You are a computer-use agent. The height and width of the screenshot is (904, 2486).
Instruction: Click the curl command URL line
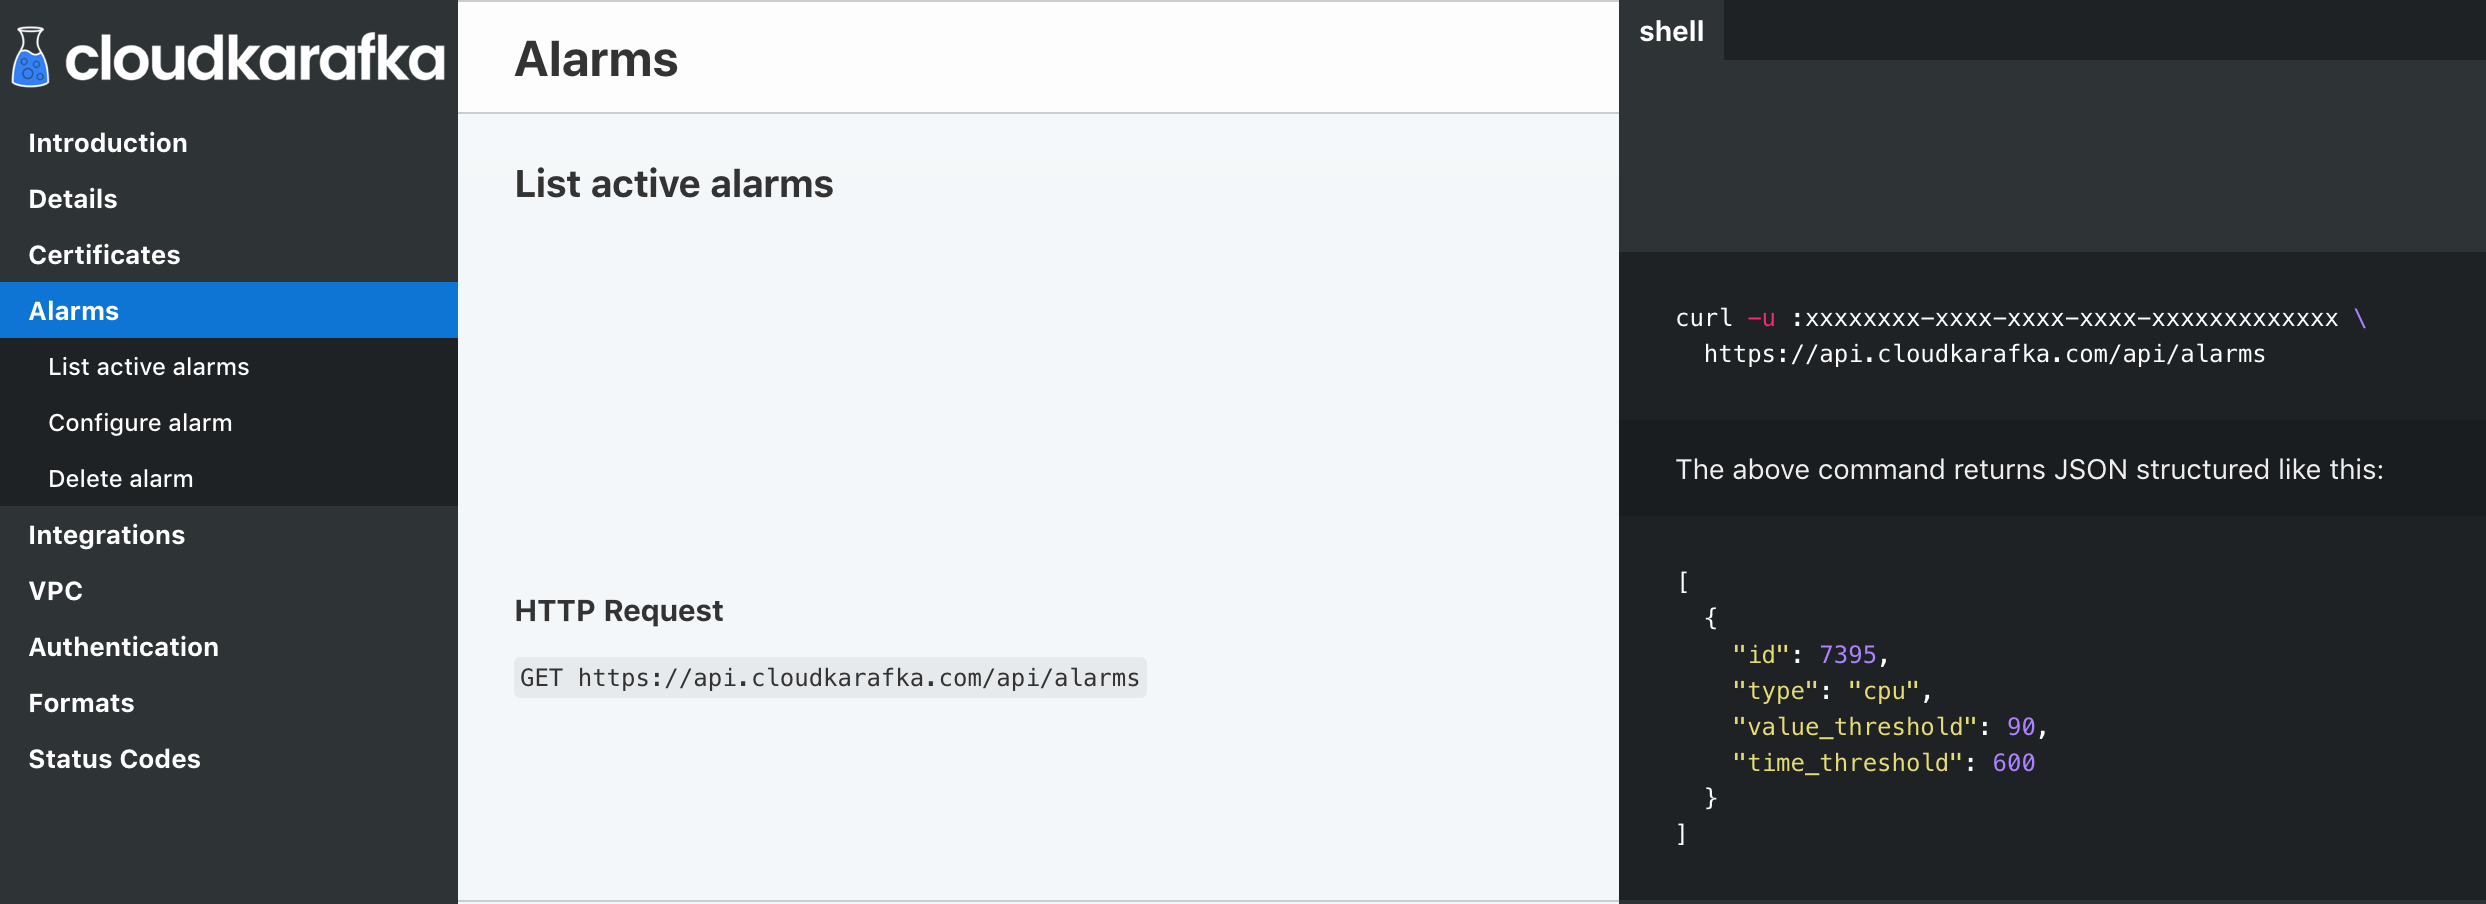coord(1984,354)
